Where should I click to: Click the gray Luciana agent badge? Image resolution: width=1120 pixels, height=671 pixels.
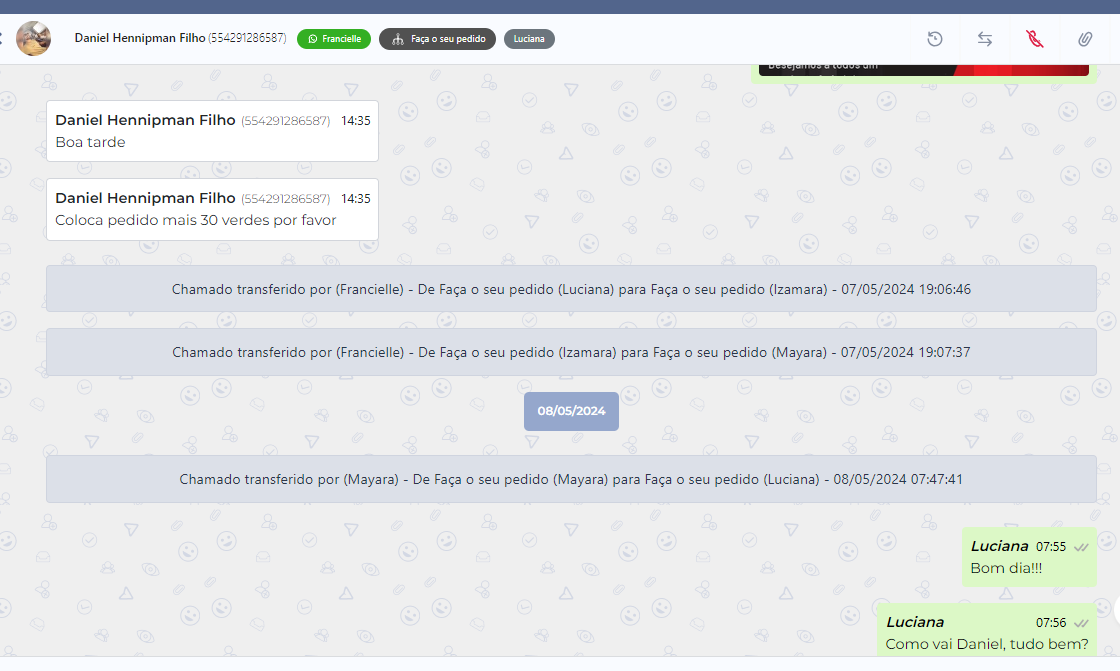point(529,39)
